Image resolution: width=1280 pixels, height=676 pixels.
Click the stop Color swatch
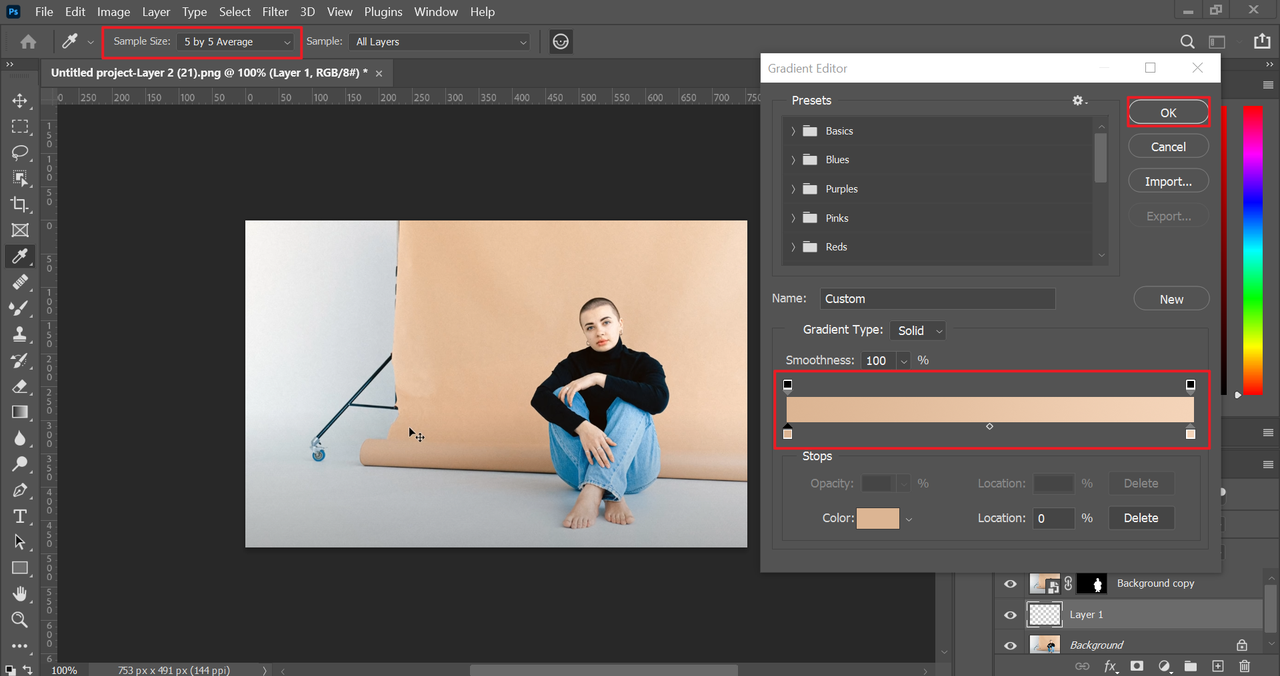coord(877,518)
